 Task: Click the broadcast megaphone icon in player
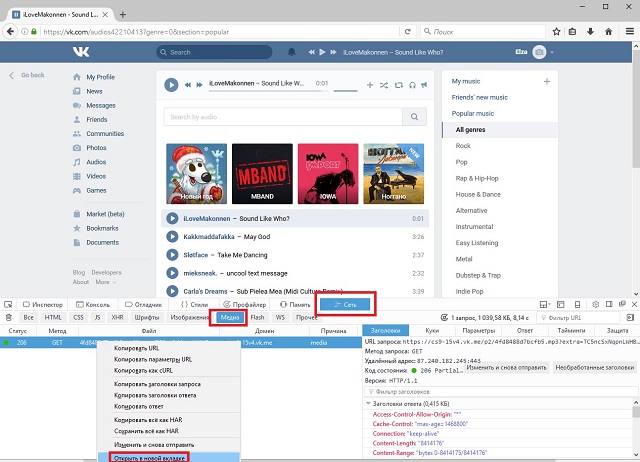pos(424,85)
